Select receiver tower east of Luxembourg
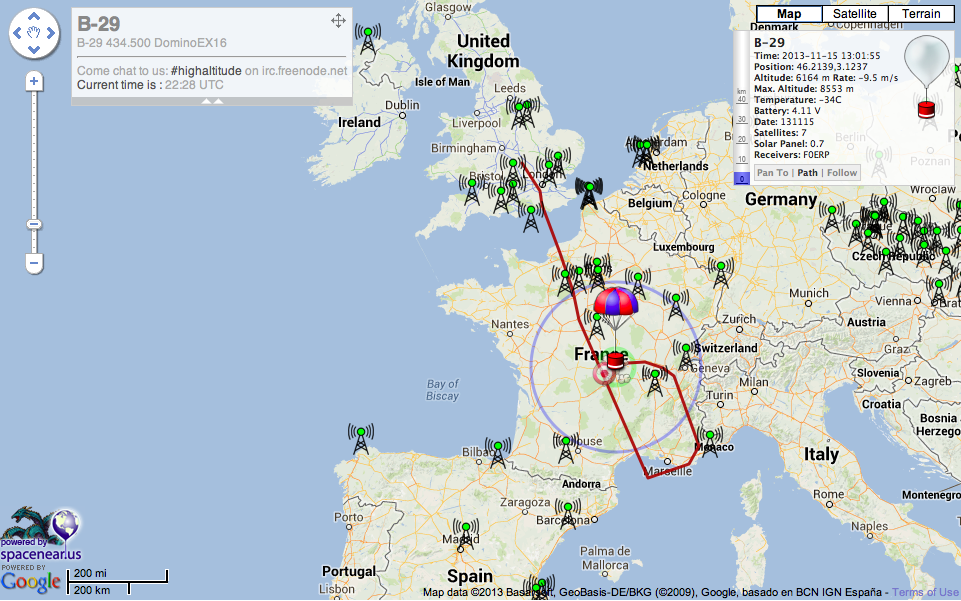 pos(721,273)
